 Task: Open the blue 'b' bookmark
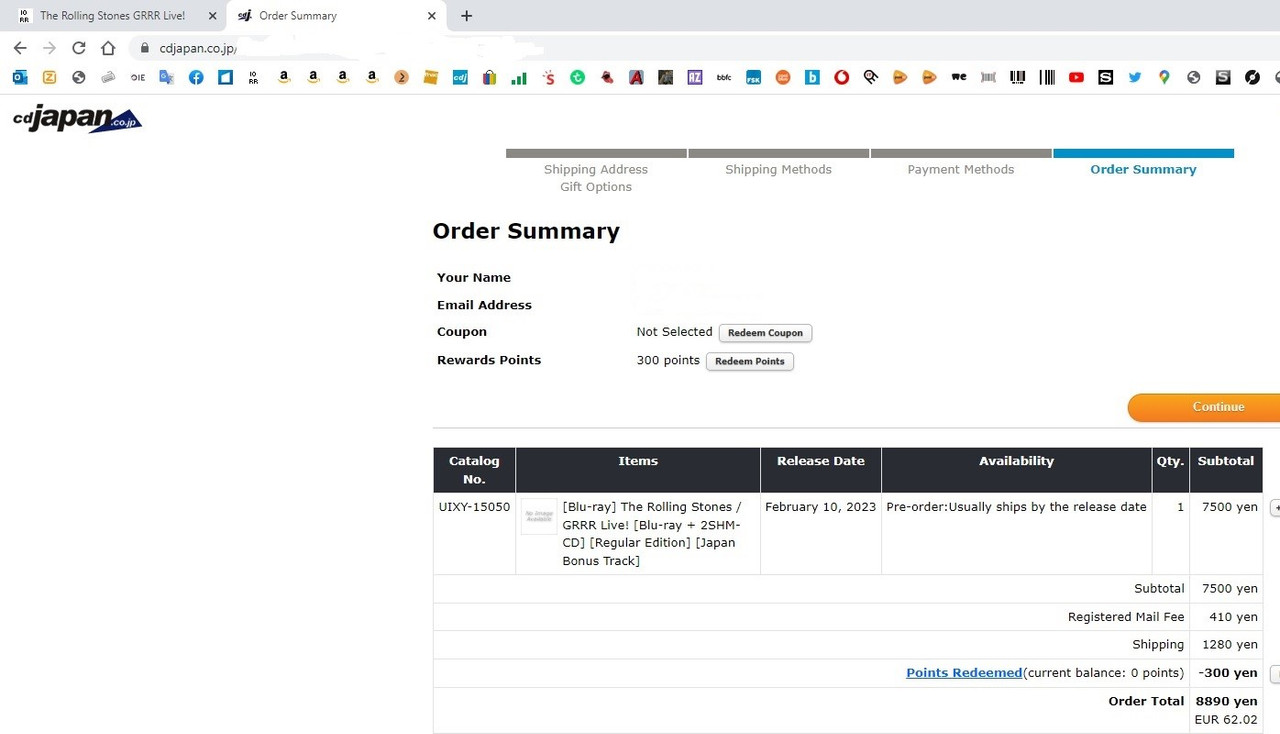(812, 77)
